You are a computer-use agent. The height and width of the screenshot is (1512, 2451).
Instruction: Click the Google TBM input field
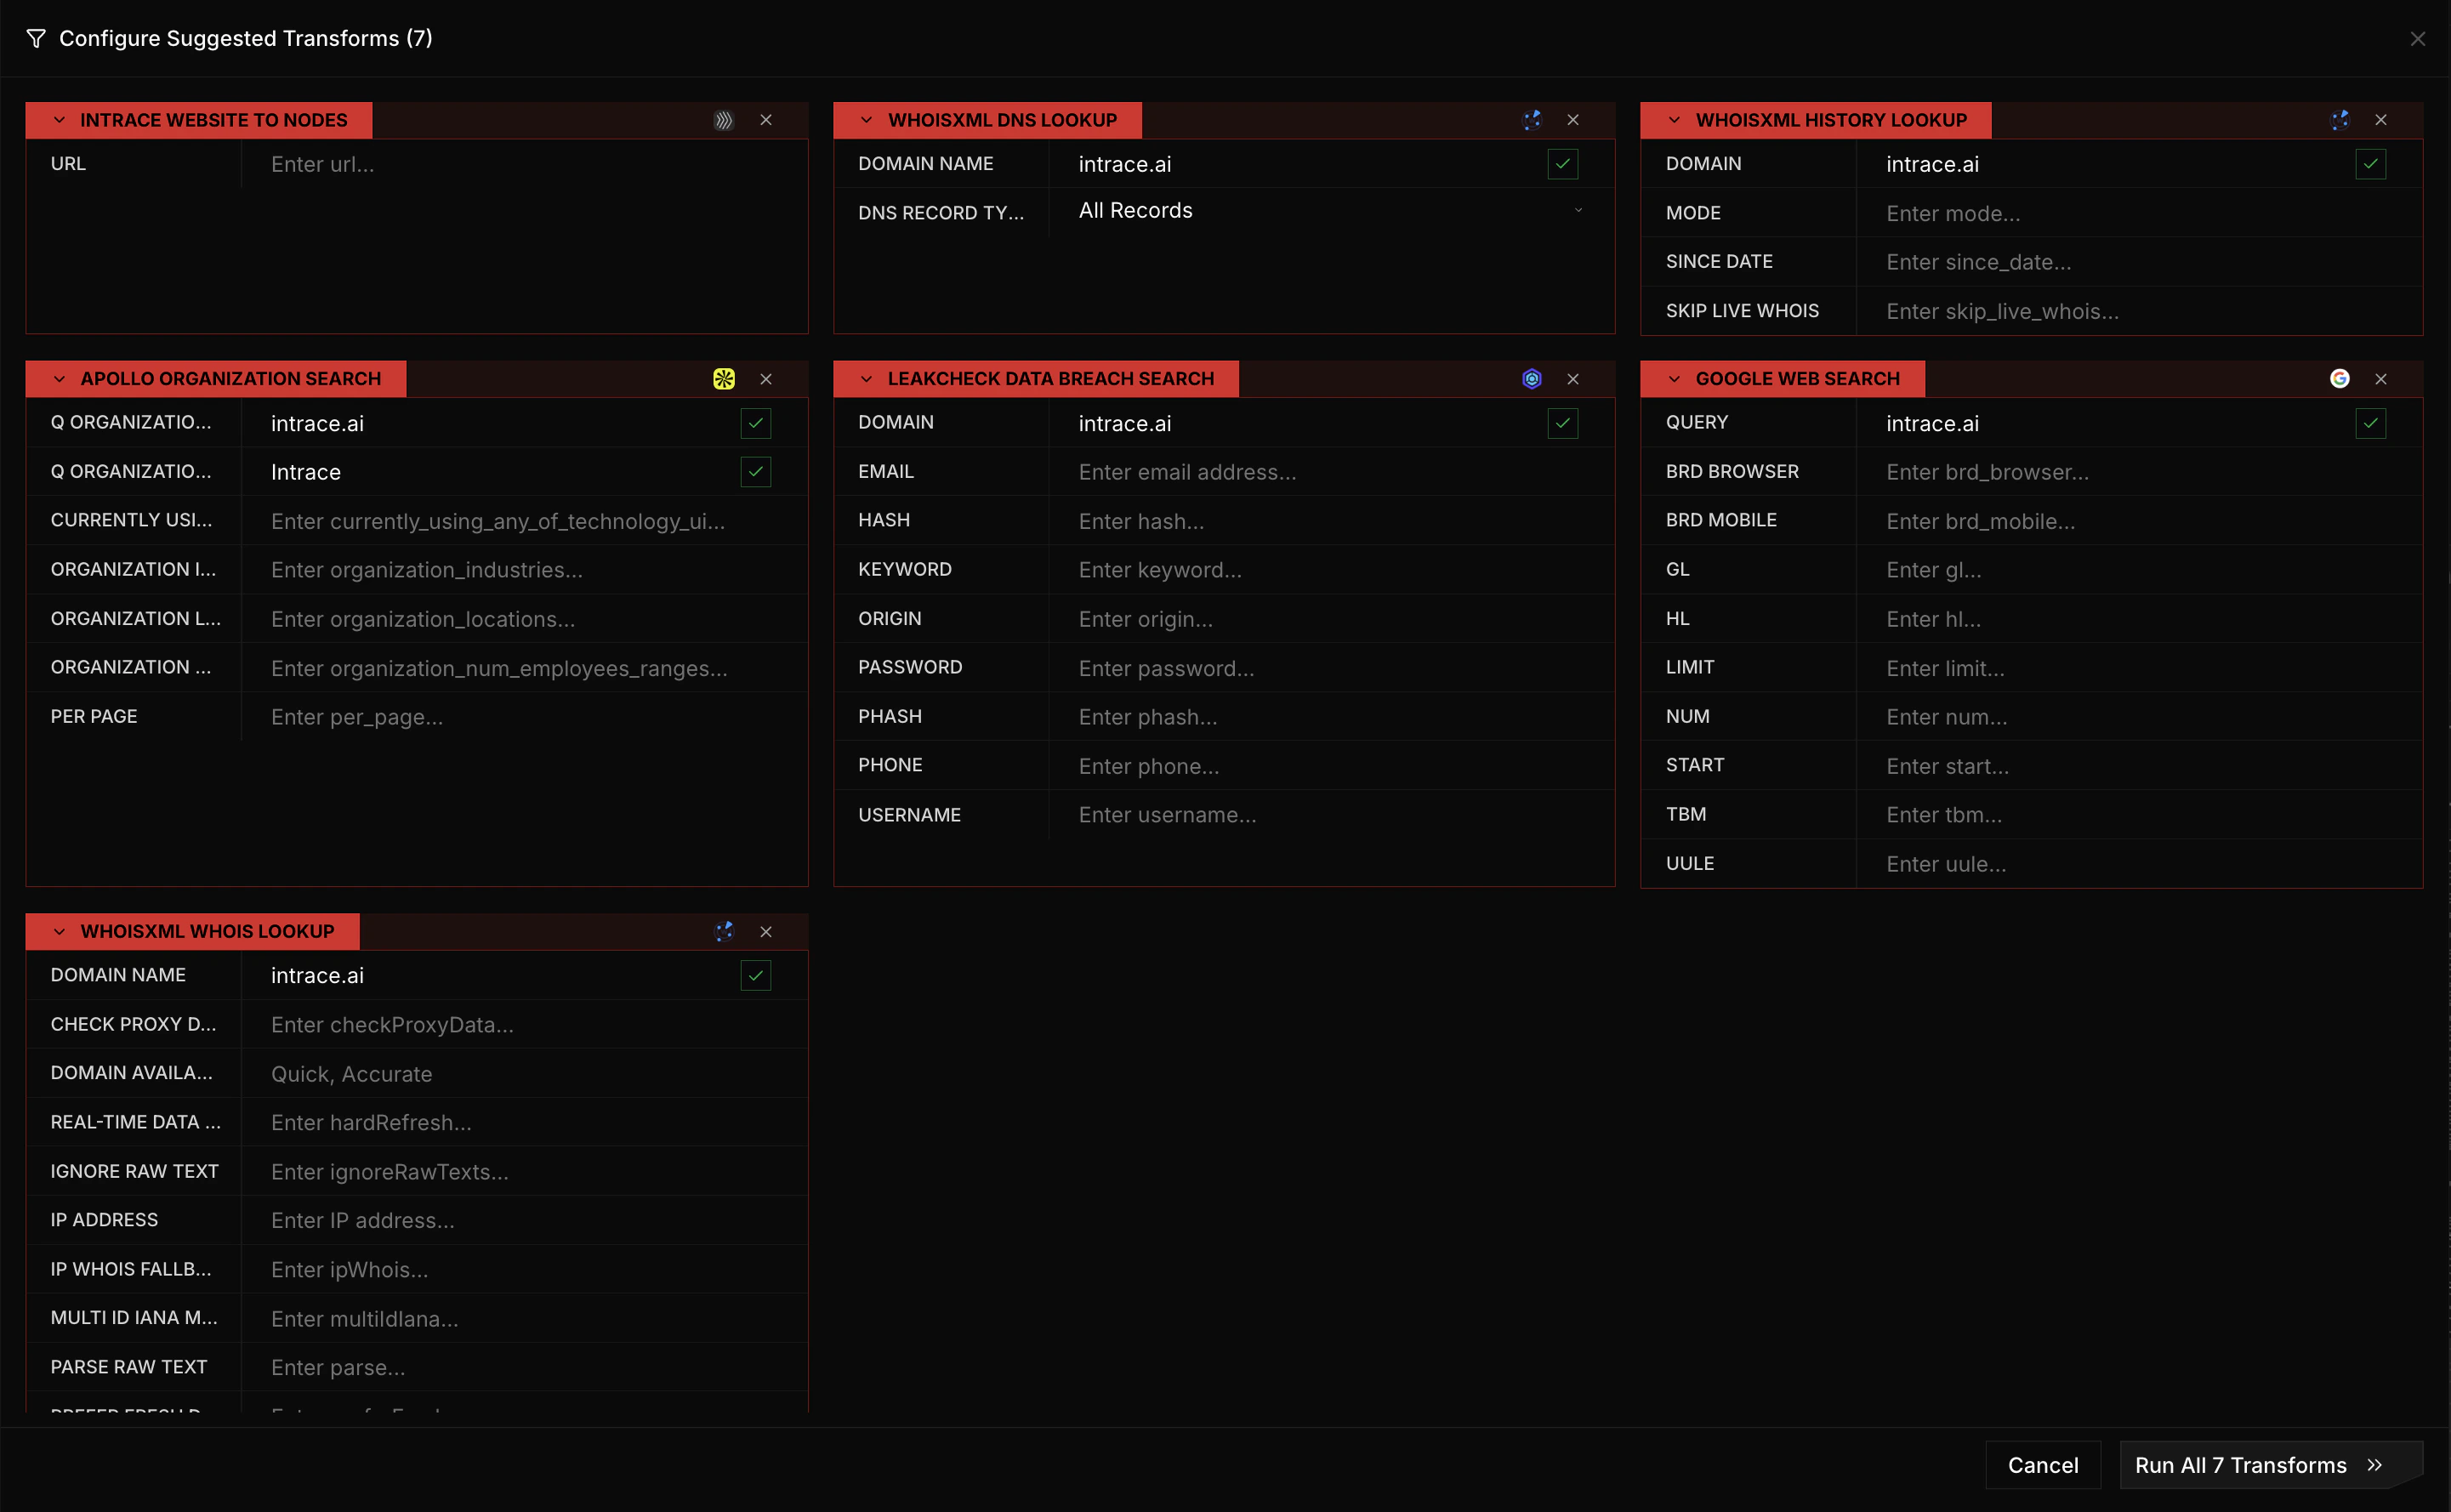(2139, 815)
